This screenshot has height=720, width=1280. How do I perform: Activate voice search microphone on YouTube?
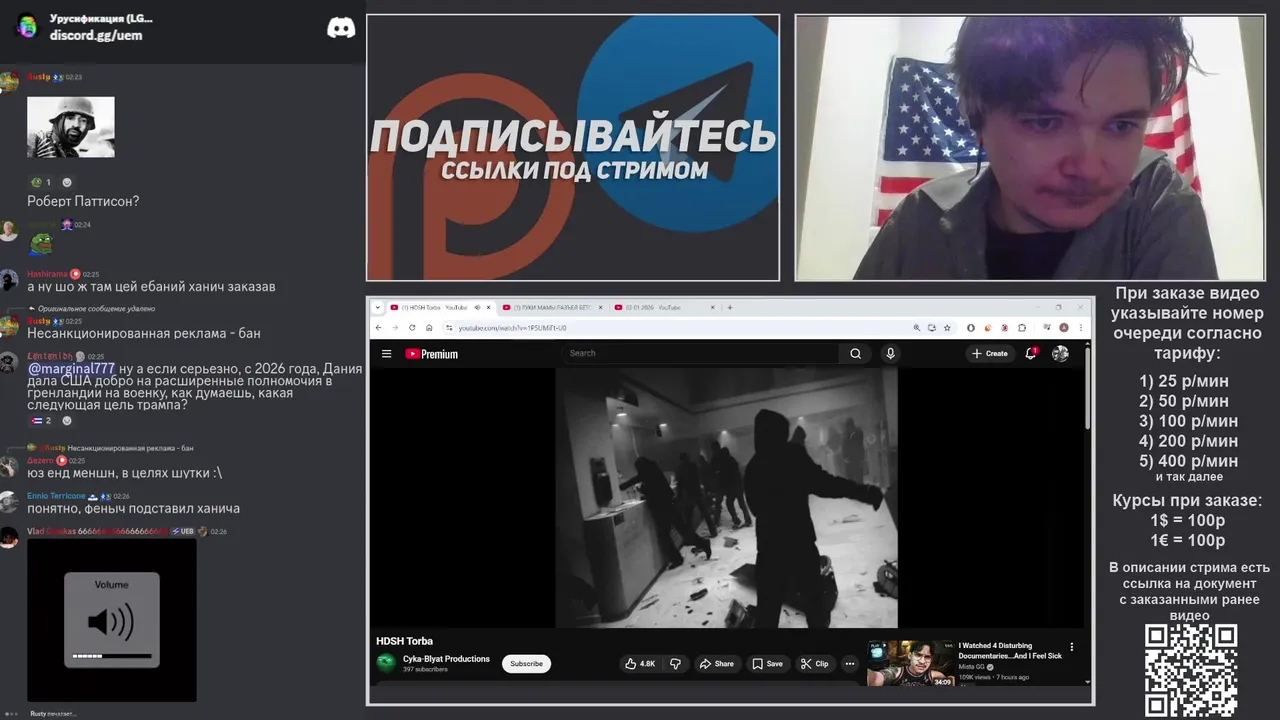[x=890, y=353]
